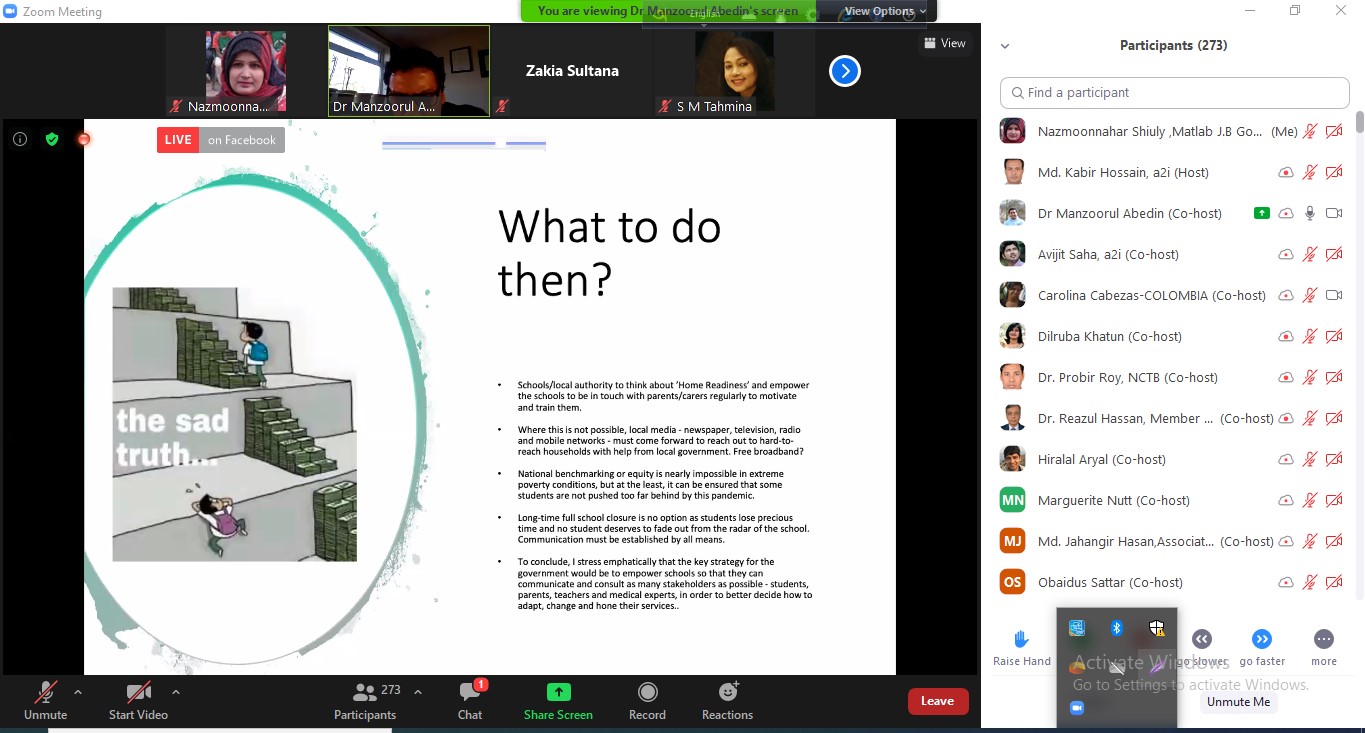Open audio options arrow beside Unmute
Image resolution: width=1365 pixels, height=733 pixels.
pos(78,691)
